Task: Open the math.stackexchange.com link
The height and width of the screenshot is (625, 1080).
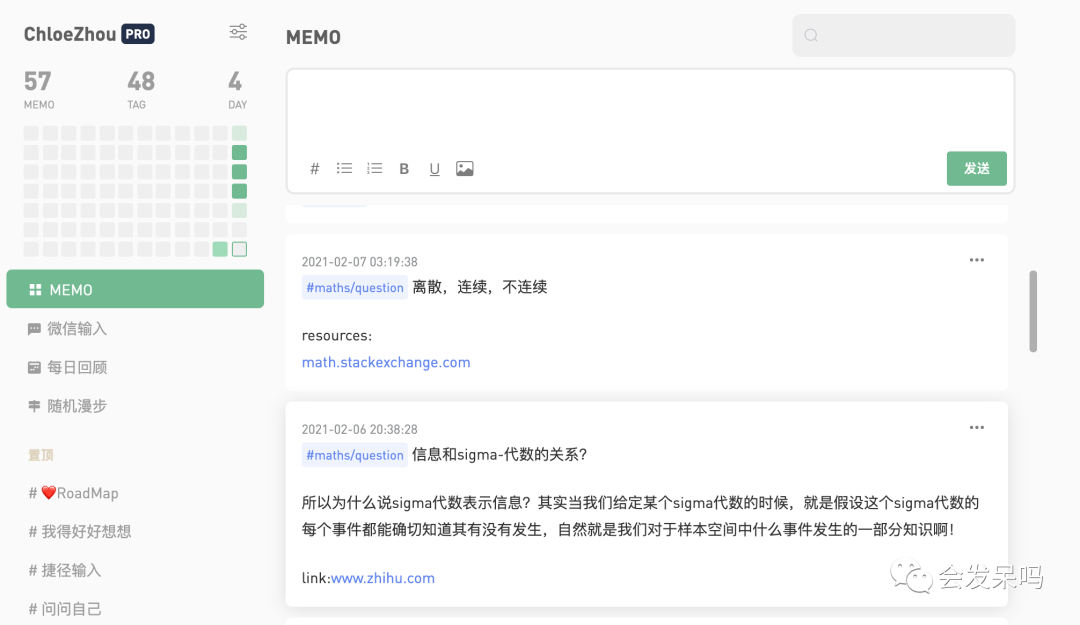Action: 386,362
